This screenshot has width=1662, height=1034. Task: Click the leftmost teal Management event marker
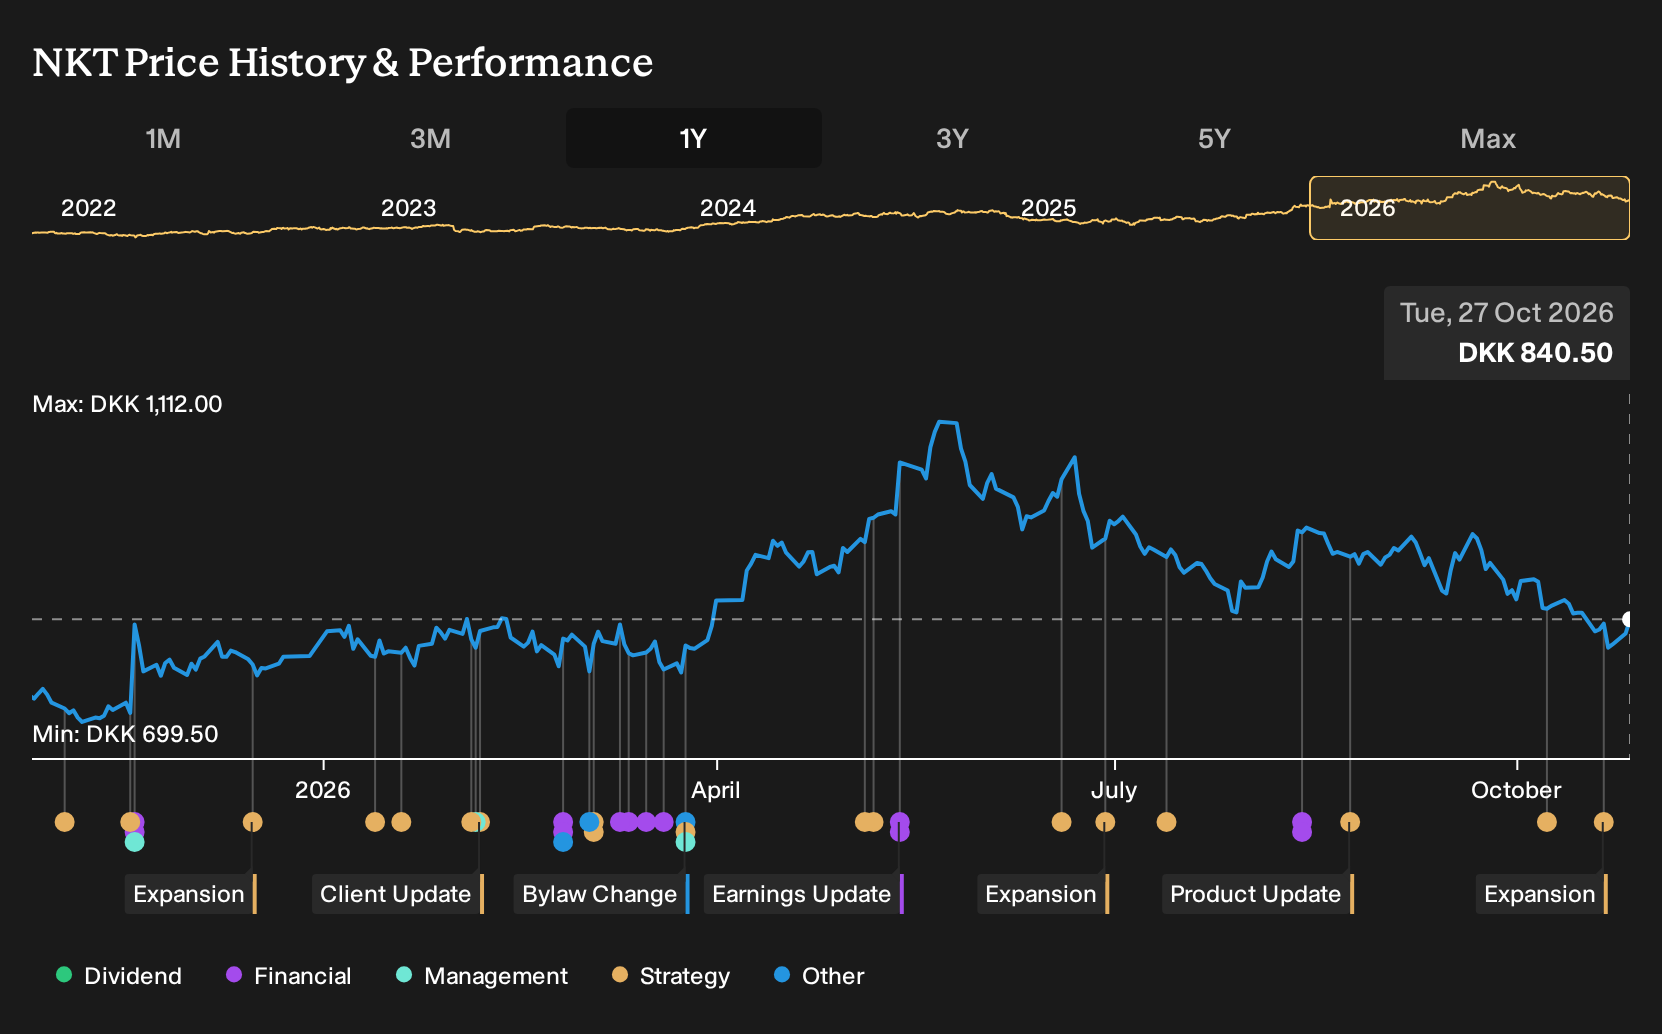pos(135,842)
